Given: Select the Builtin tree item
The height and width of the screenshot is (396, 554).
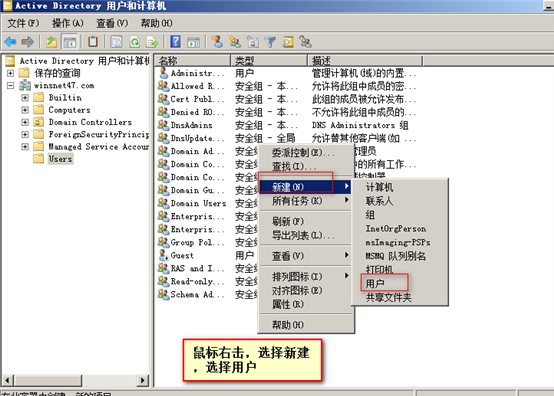Looking at the screenshot, I should [65, 97].
